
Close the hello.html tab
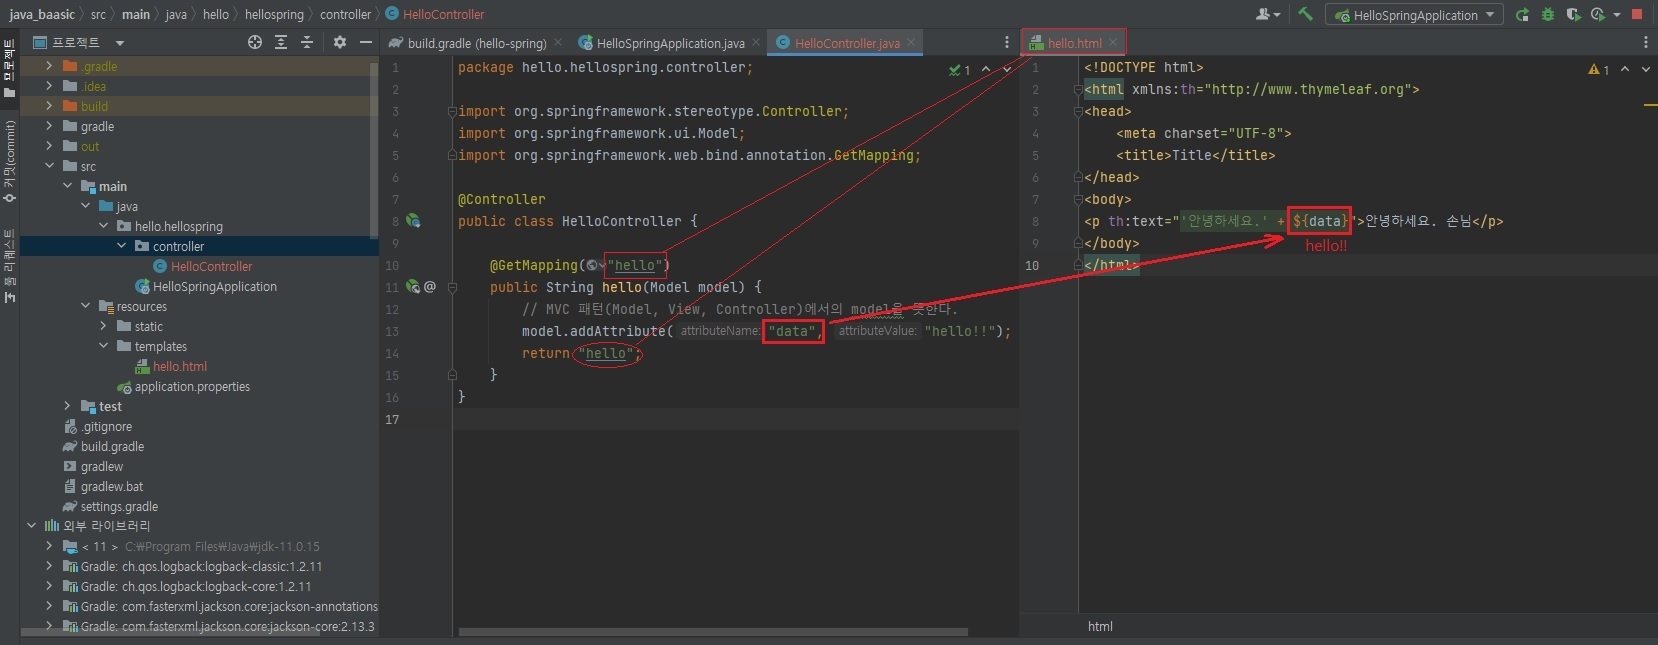tap(1113, 43)
